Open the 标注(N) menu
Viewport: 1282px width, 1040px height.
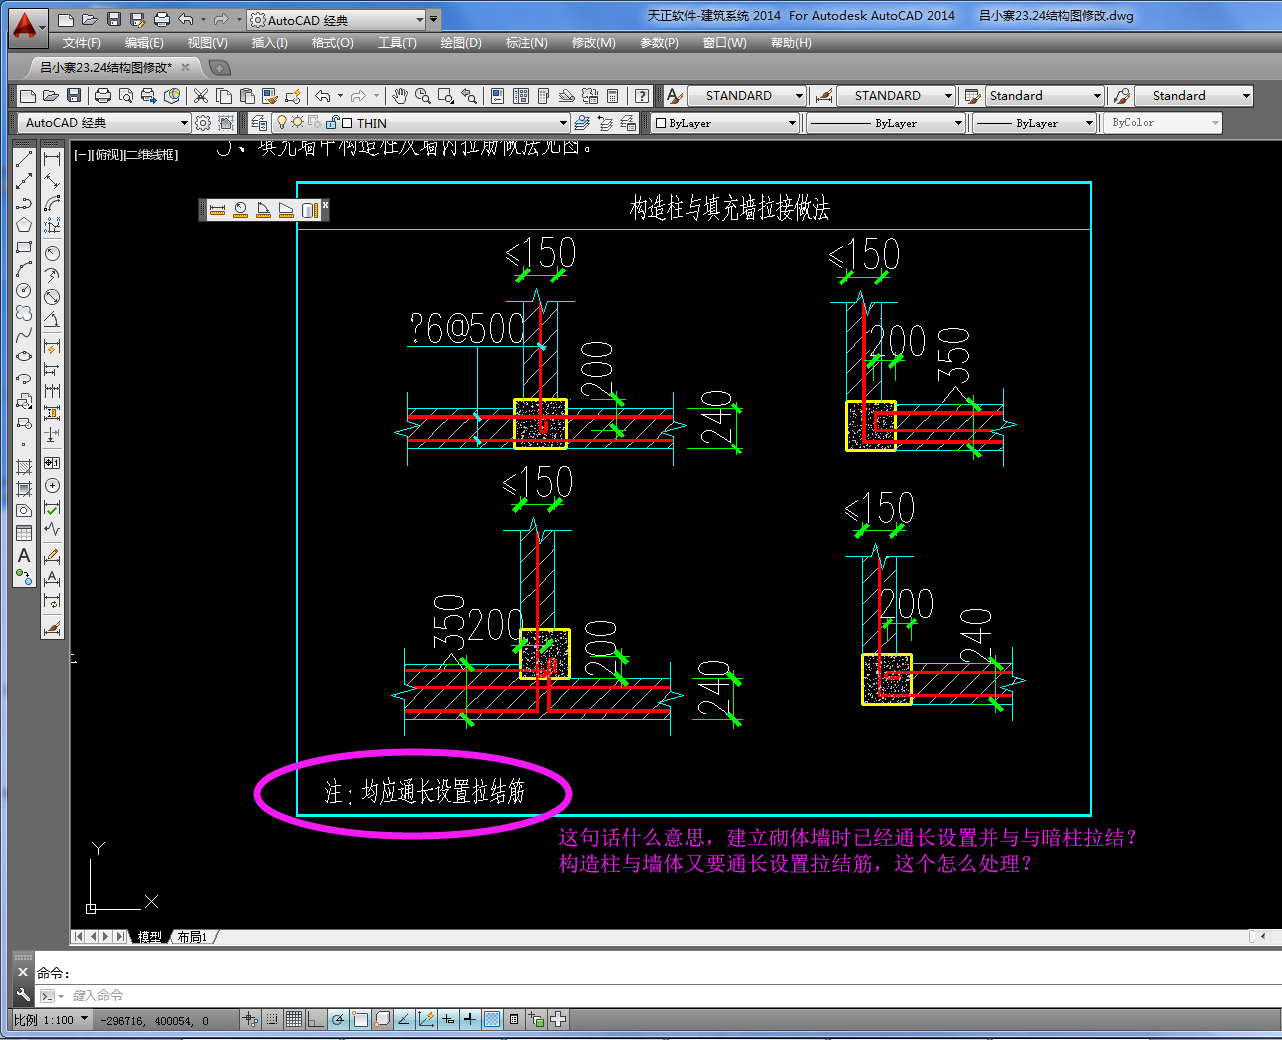(526, 43)
